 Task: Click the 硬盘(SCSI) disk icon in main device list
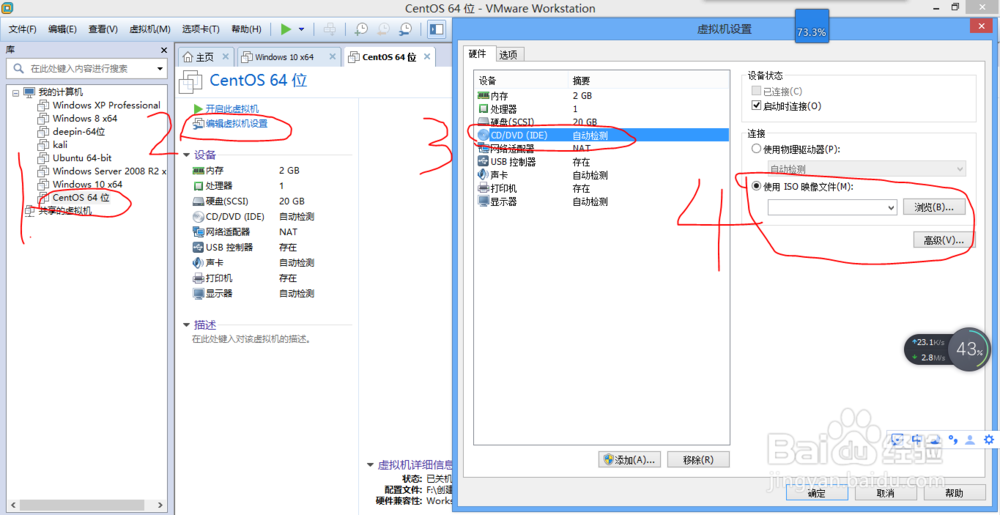pyautogui.click(x=198, y=201)
